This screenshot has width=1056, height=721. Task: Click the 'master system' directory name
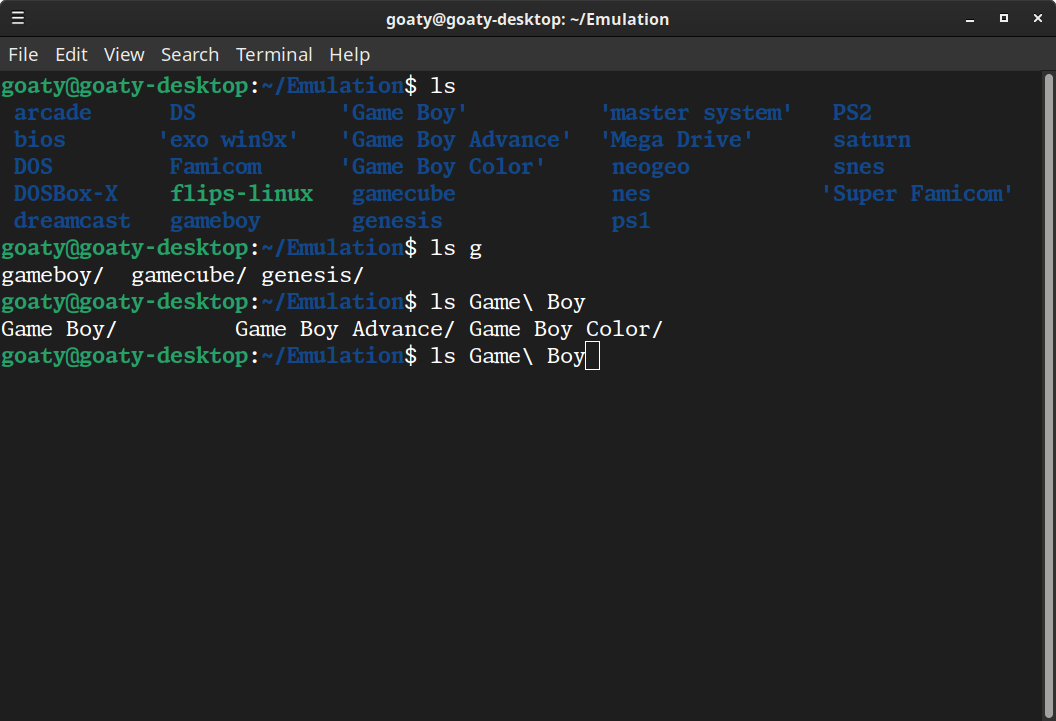click(696, 112)
